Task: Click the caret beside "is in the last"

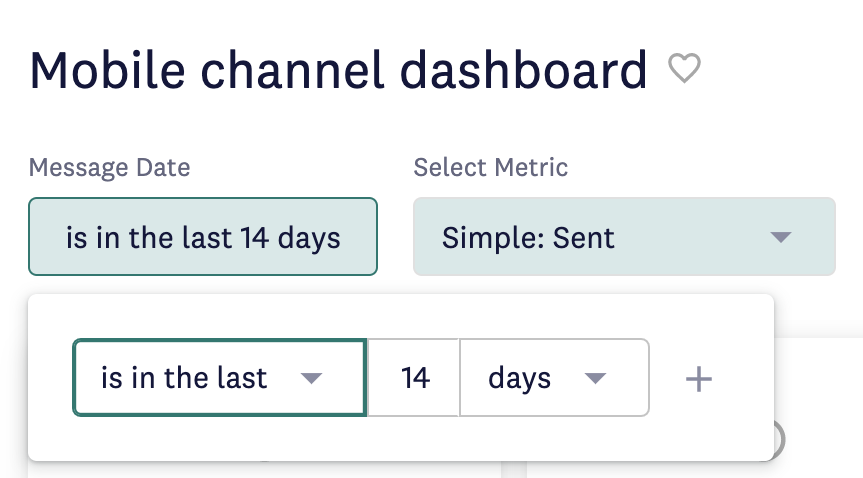Action: pos(311,378)
